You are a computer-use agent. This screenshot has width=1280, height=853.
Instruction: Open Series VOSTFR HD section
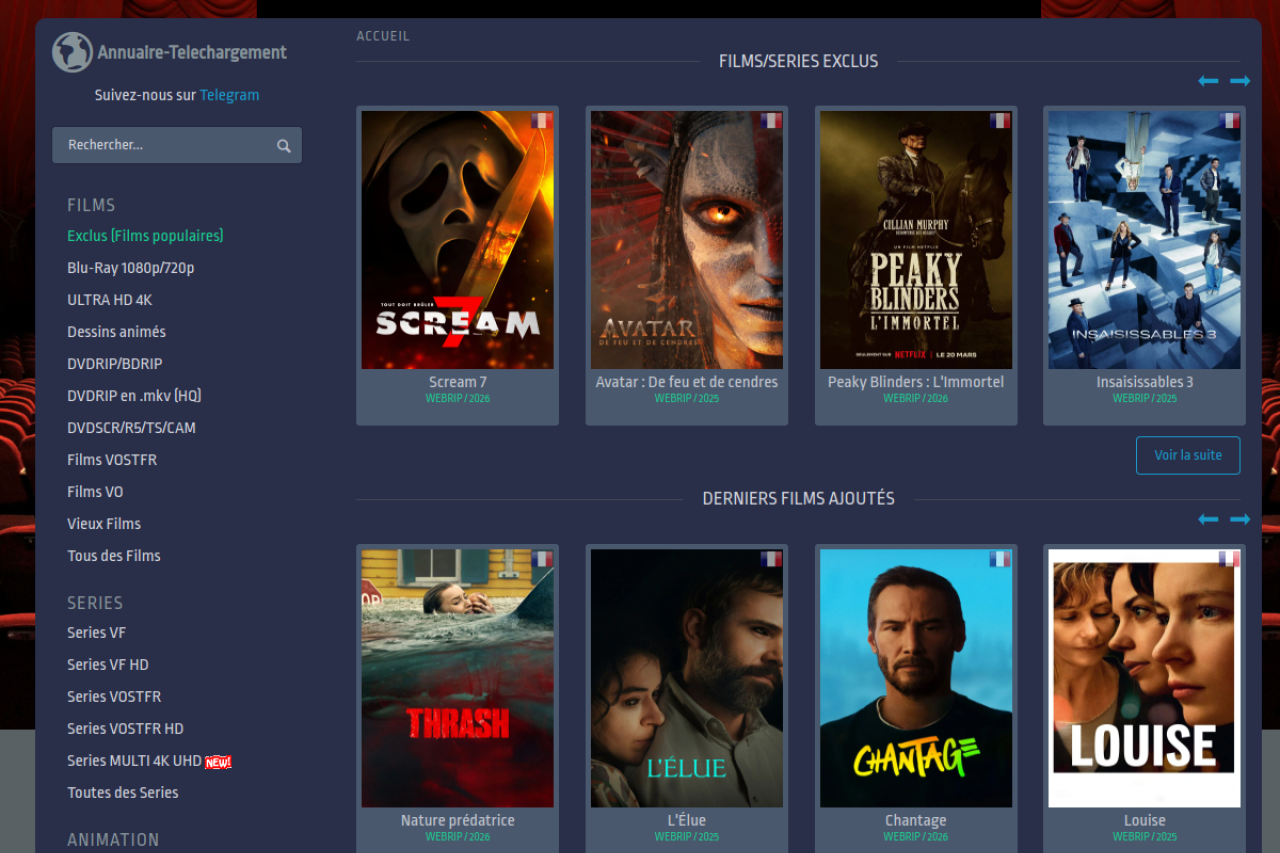coord(125,728)
